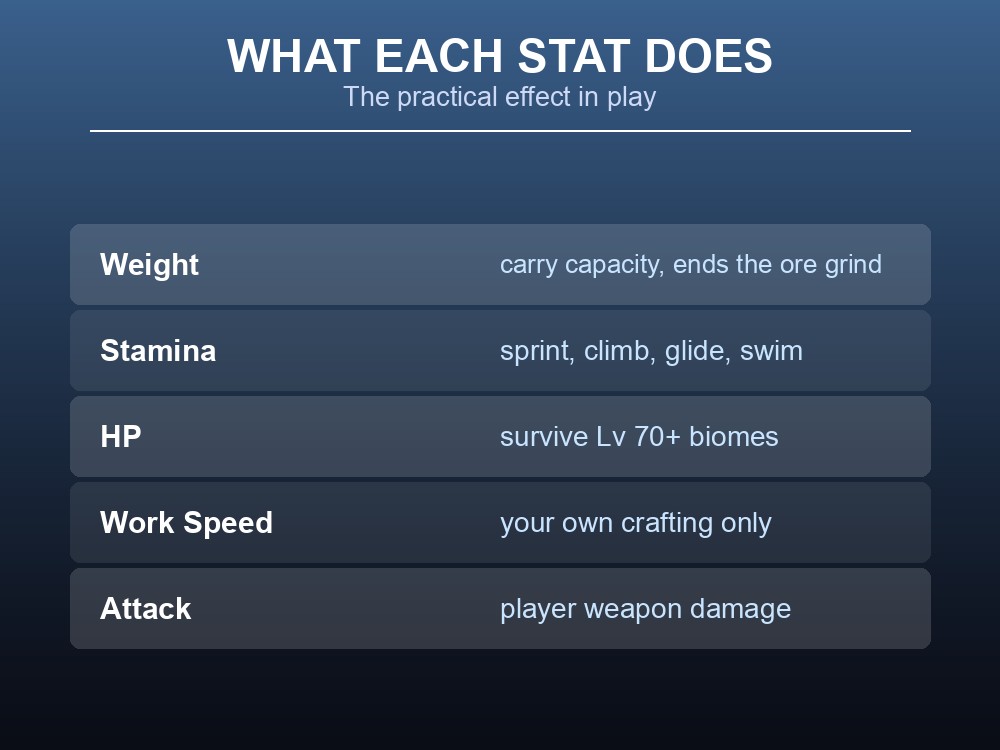The height and width of the screenshot is (750, 1000).
Task: Select the Work Speed label
Action: (x=186, y=523)
